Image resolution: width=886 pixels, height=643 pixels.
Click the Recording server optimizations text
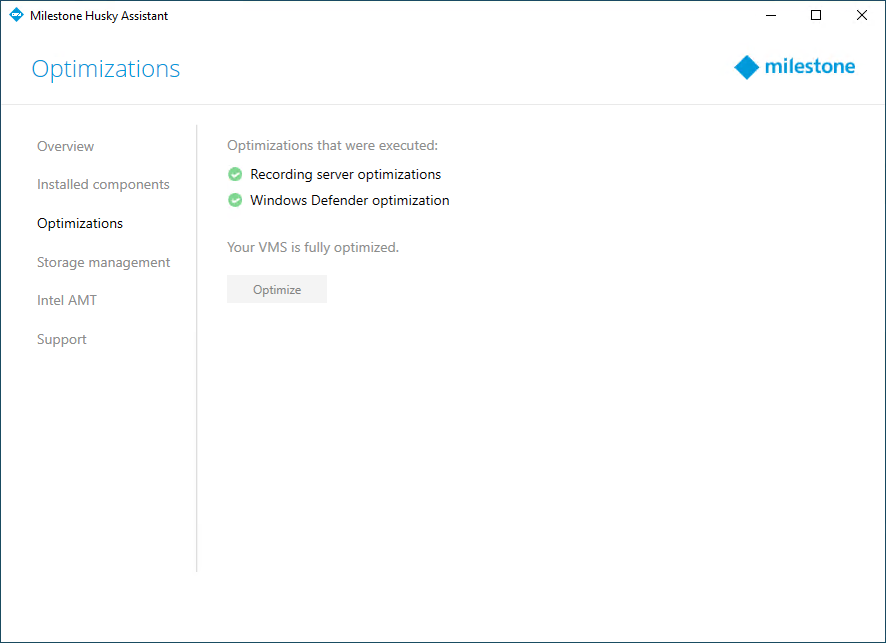[345, 175]
